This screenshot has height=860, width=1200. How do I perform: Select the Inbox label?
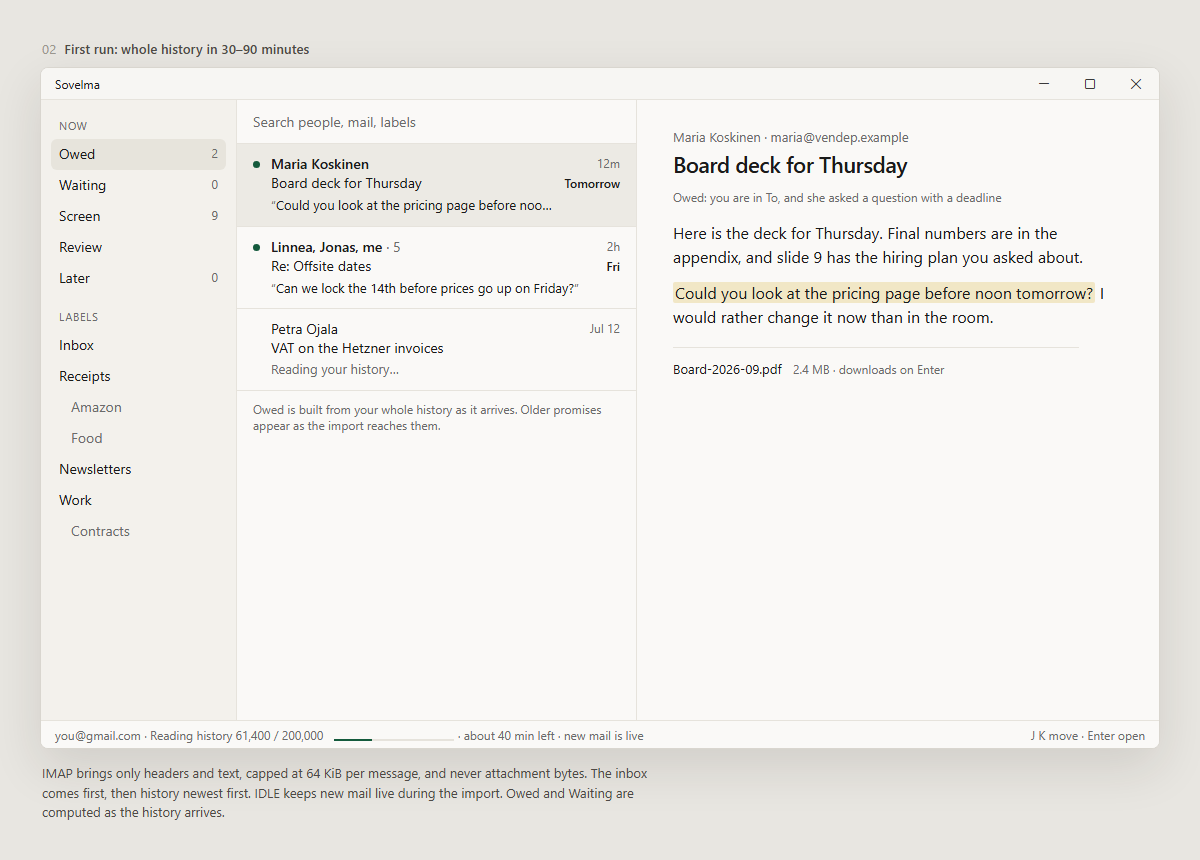click(138, 345)
